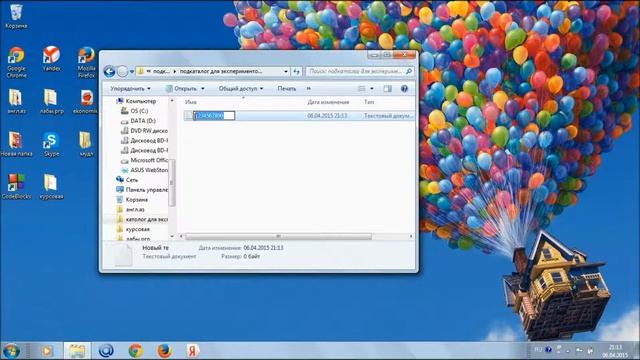The width and height of the screenshot is (640, 360).
Task: Open the view options dropdown arrow
Action: click(x=371, y=89)
